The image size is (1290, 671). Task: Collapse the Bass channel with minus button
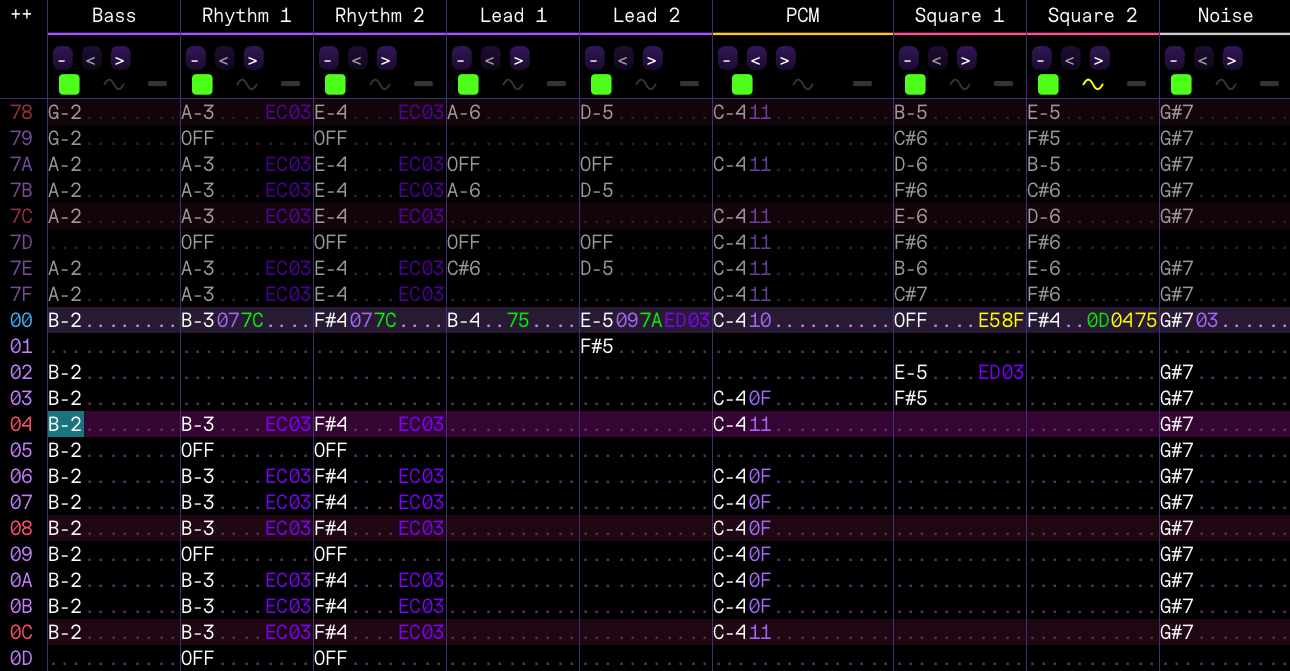click(63, 58)
